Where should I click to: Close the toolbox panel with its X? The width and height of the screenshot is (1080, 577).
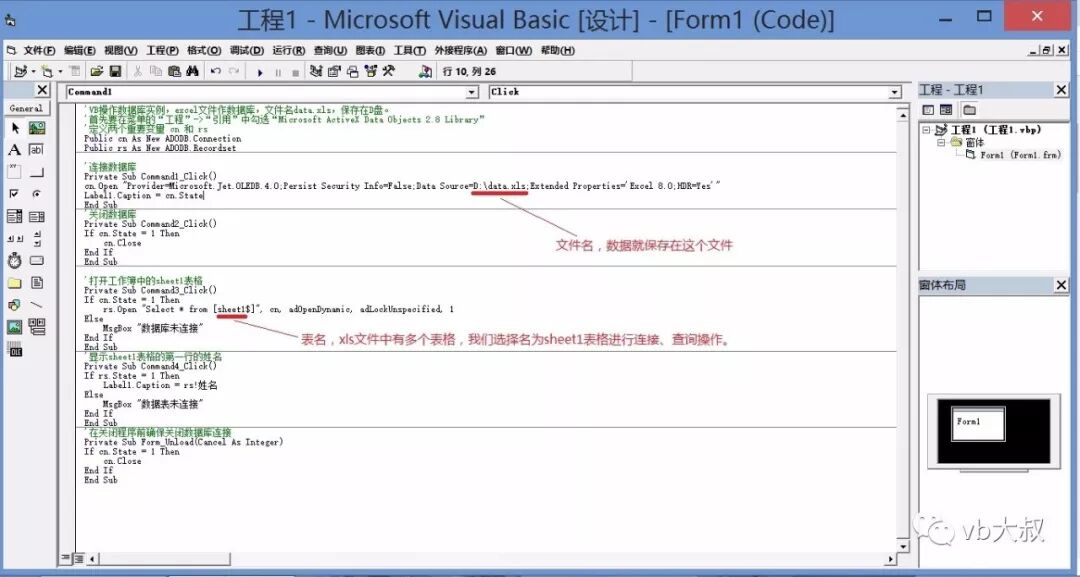[x=42, y=90]
